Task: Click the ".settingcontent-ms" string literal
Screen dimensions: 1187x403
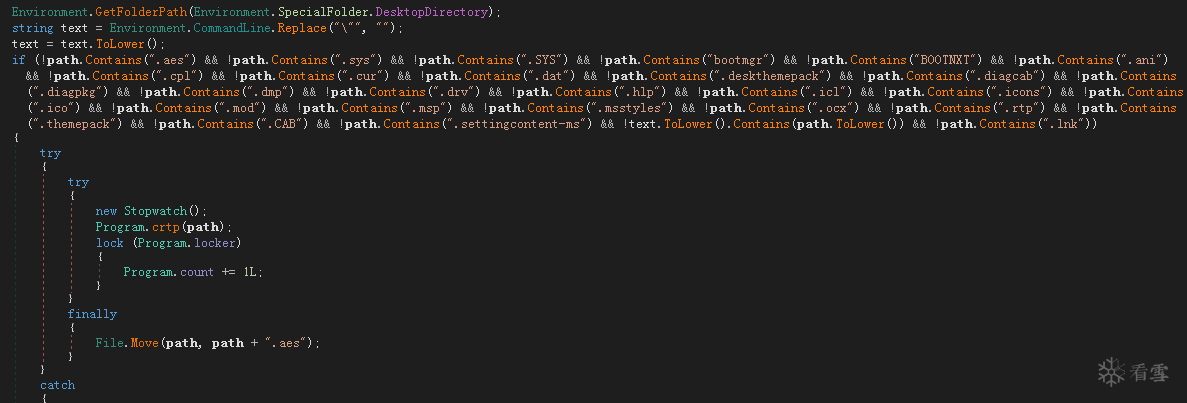Action: [x=516, y=123]
